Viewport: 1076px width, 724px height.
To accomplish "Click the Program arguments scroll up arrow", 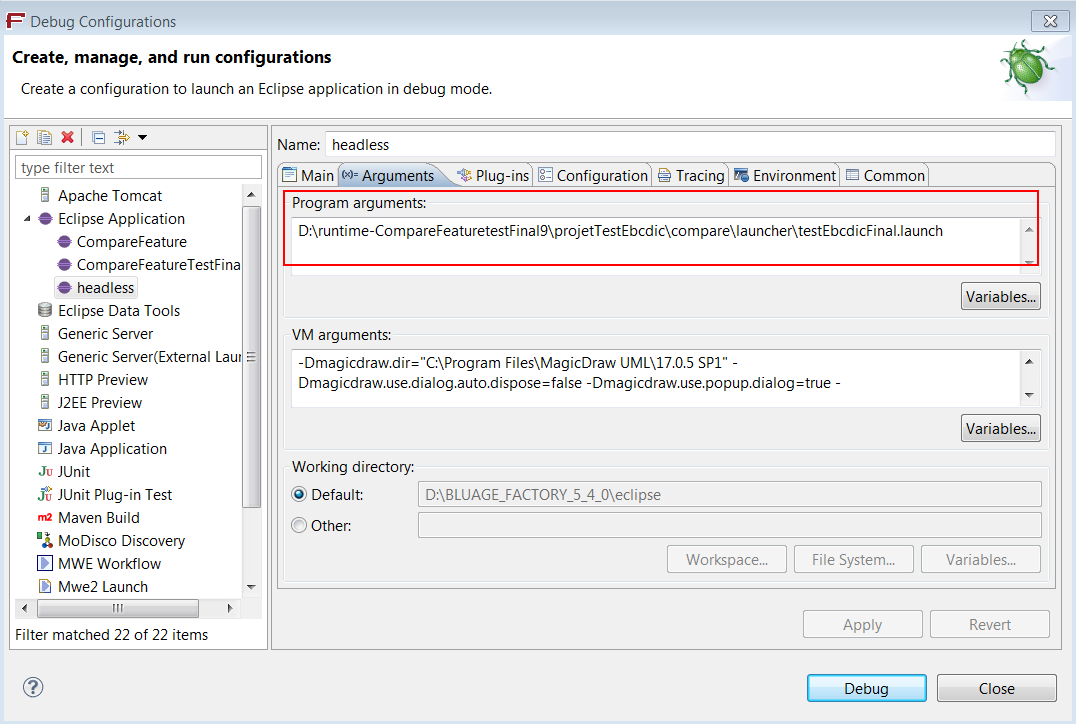I will [x=1029, y=230].
